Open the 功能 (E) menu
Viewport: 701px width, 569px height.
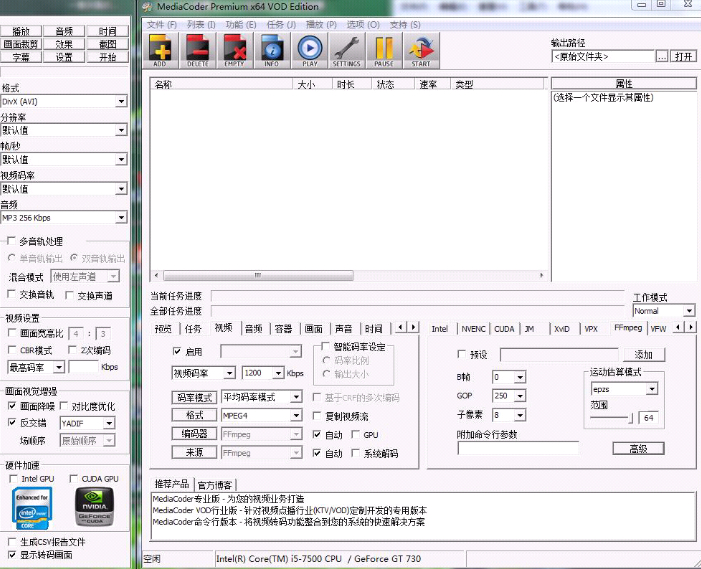[x=241, y=25]
